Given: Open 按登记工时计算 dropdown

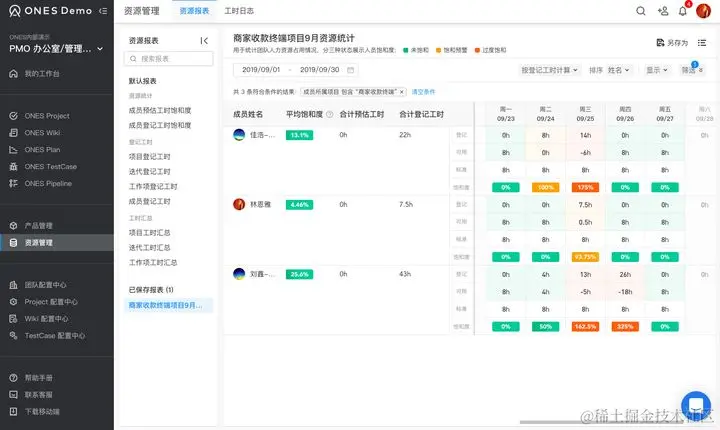Looking at the screenshot, I should [549, 70].
